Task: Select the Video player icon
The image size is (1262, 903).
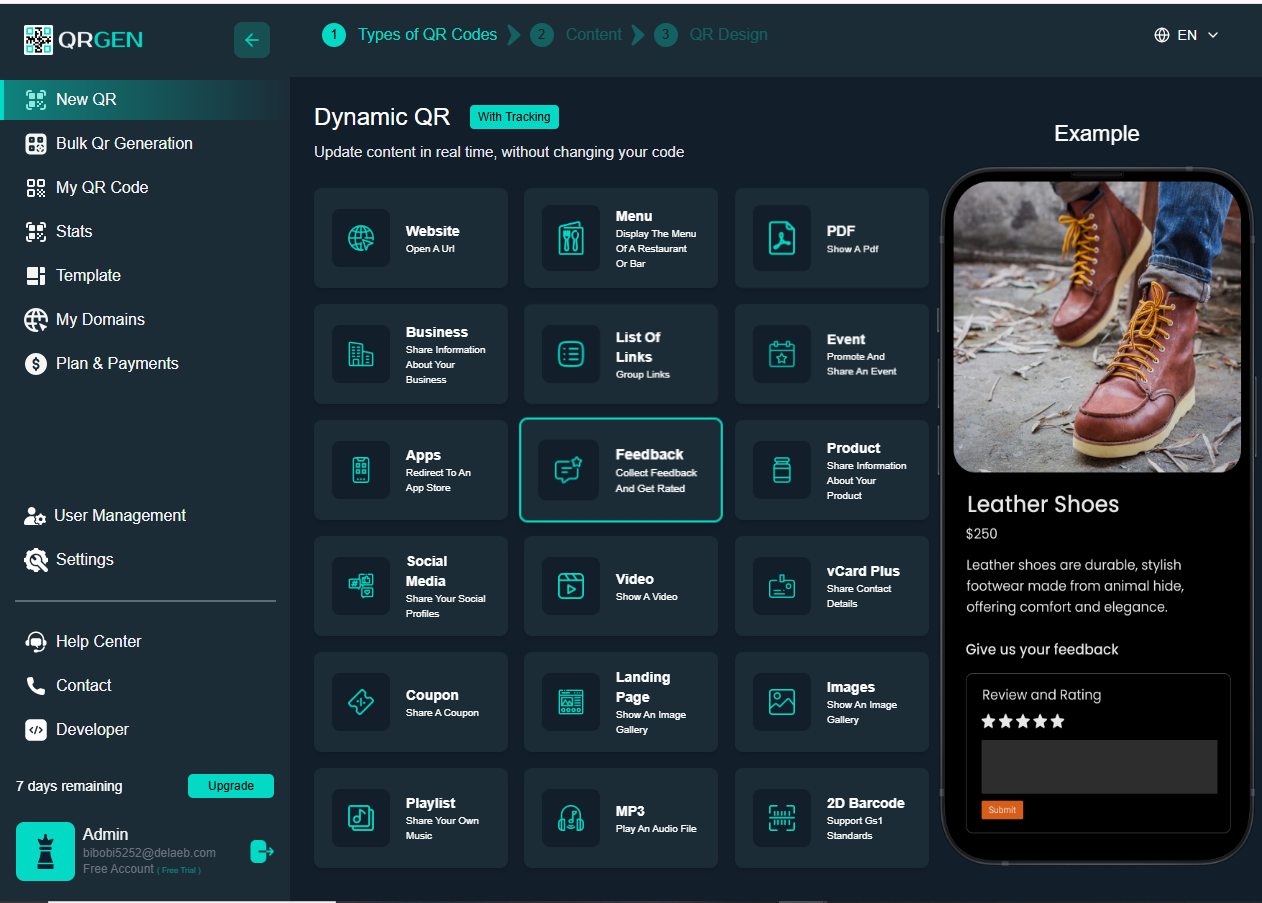Action: tap(571, 586)
